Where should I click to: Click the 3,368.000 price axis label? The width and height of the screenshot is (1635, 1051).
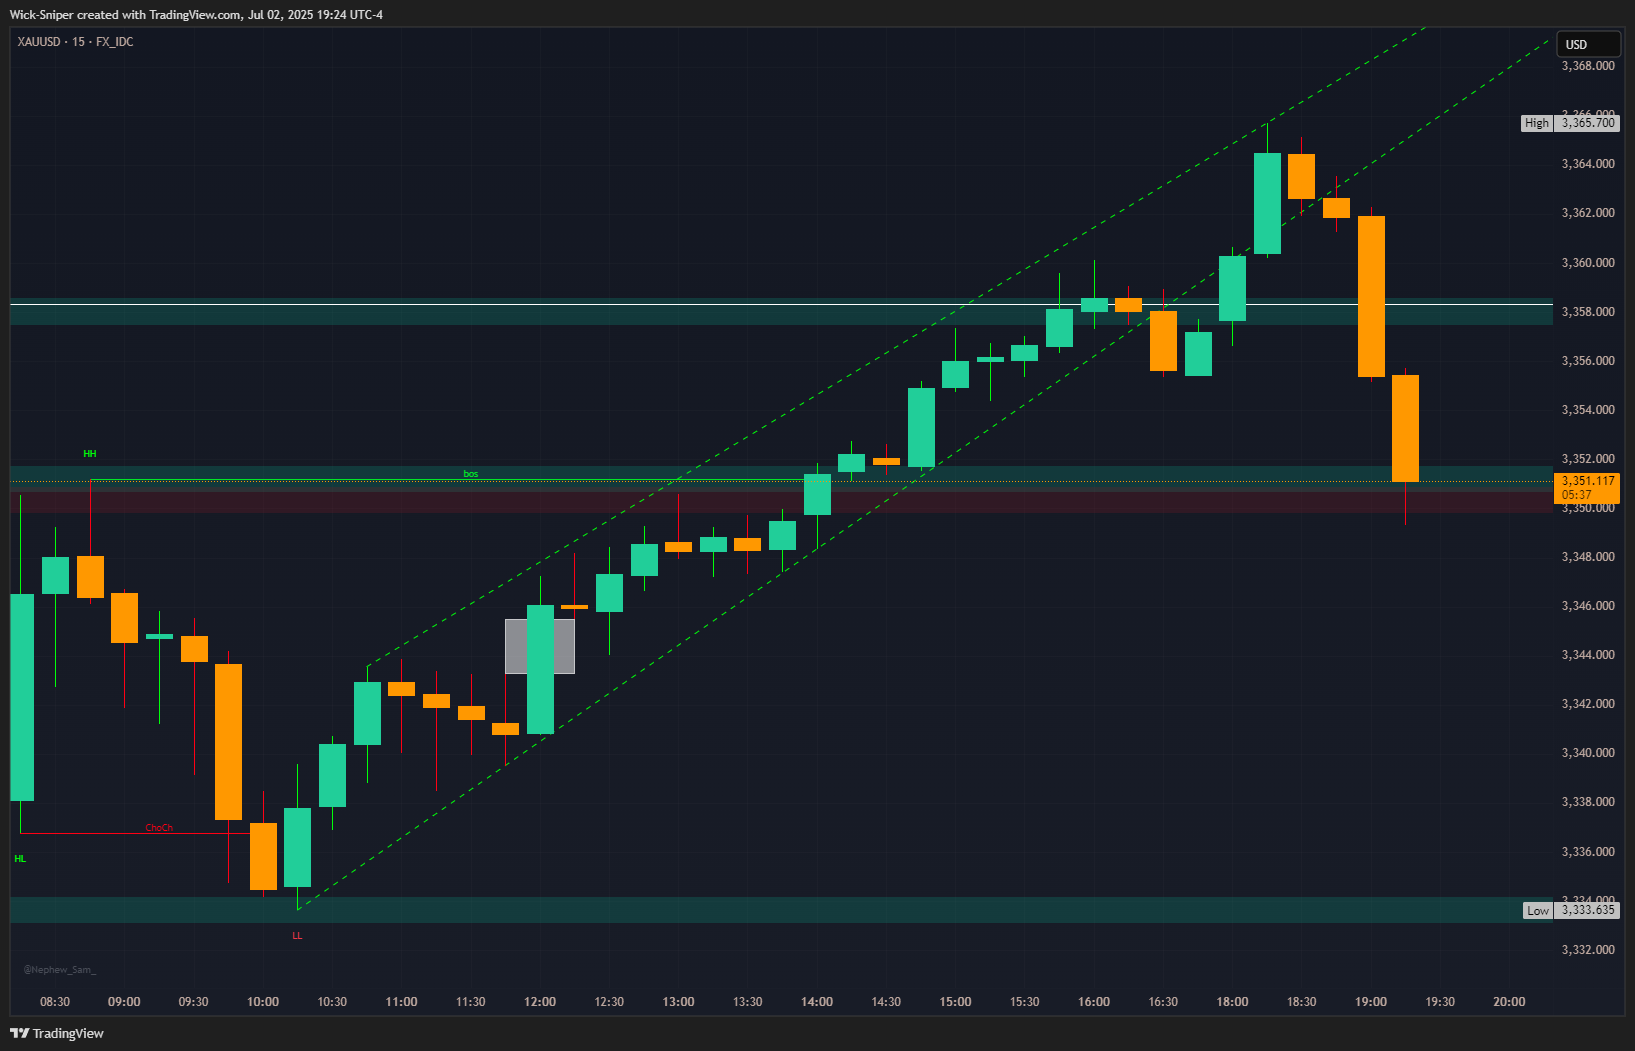coord(1588,66)
